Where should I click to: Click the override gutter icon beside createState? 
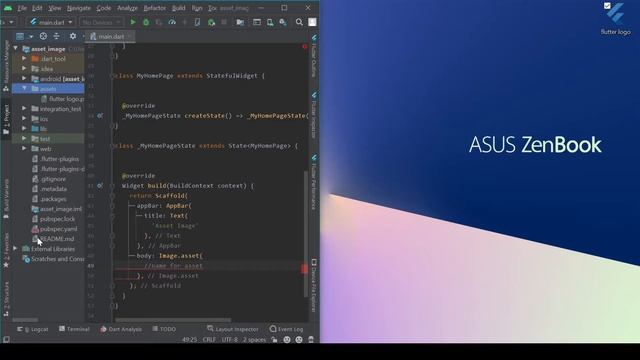coord(100,116)
